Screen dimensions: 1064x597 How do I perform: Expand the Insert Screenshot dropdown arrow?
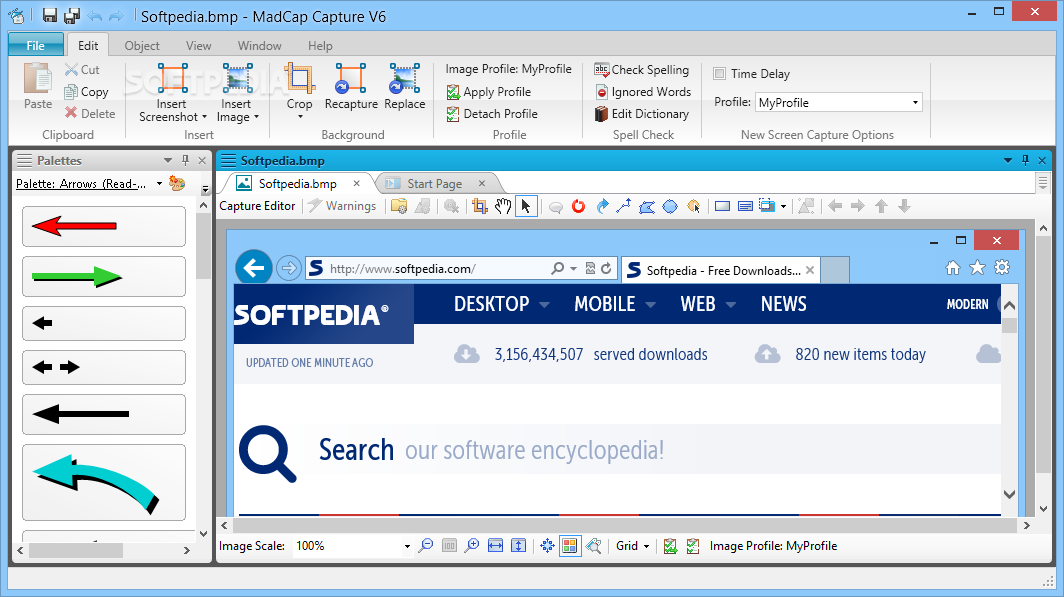pyautogui.click(x=204, y=117)
